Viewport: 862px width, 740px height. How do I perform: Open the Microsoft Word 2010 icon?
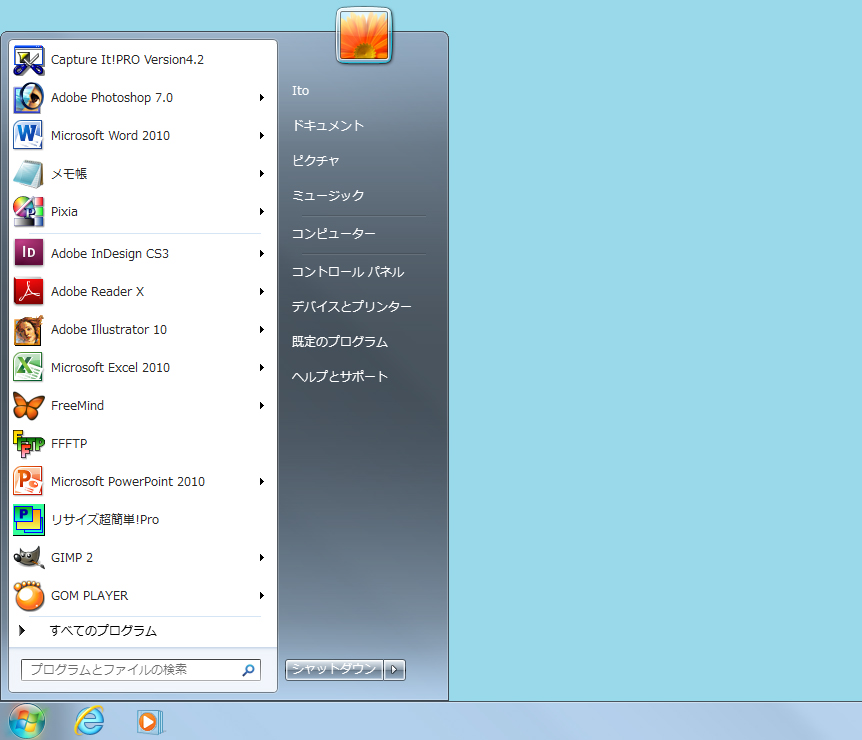tap(29, 136)
